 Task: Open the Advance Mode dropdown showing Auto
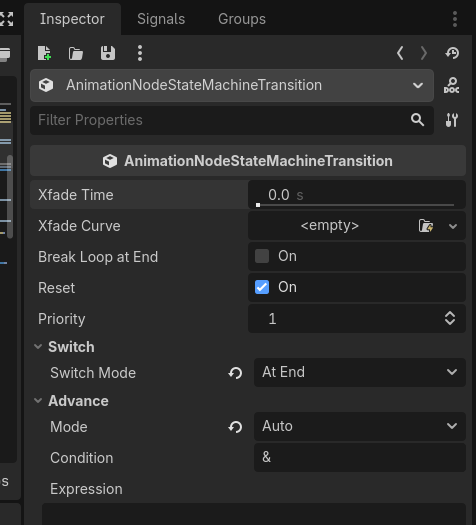360,426
